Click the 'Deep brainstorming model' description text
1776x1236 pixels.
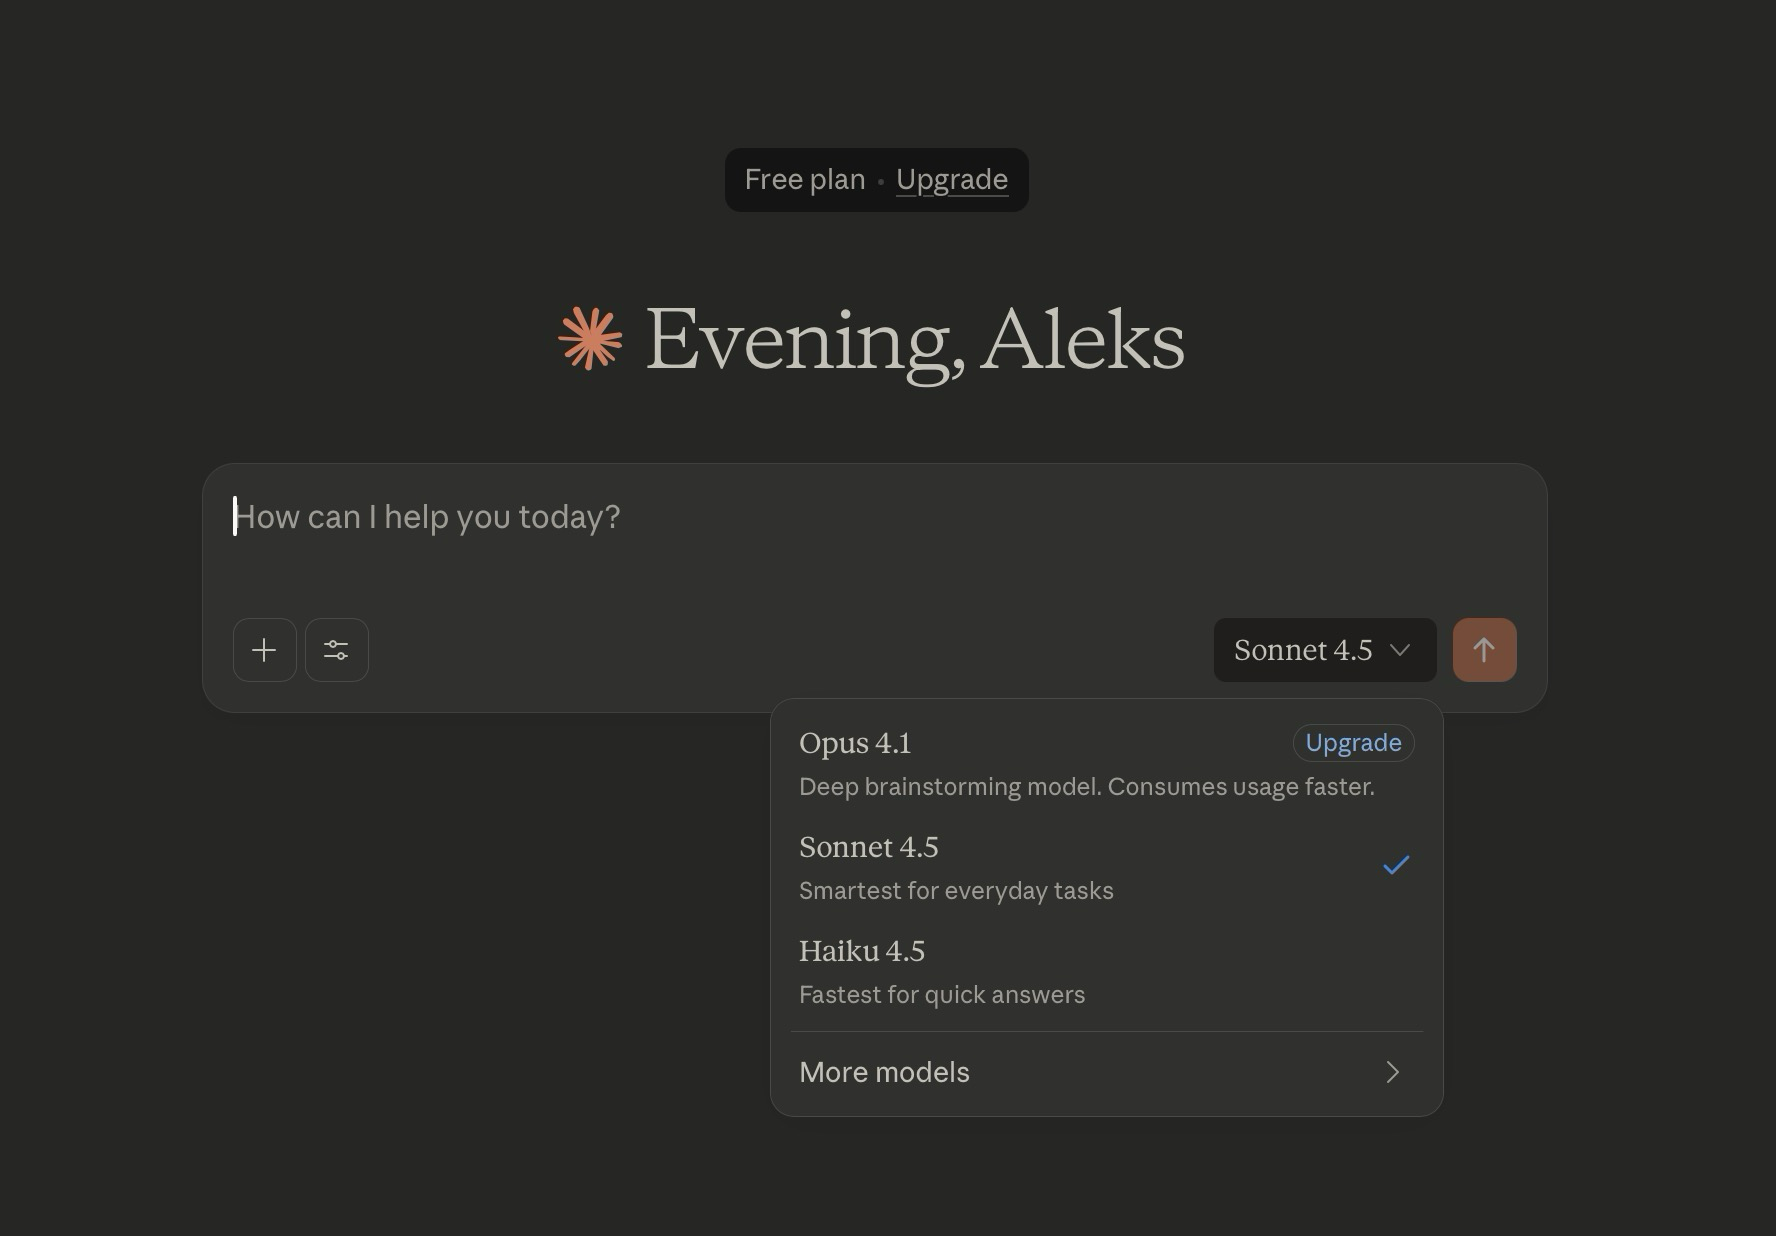click(x=1086, y=787)
